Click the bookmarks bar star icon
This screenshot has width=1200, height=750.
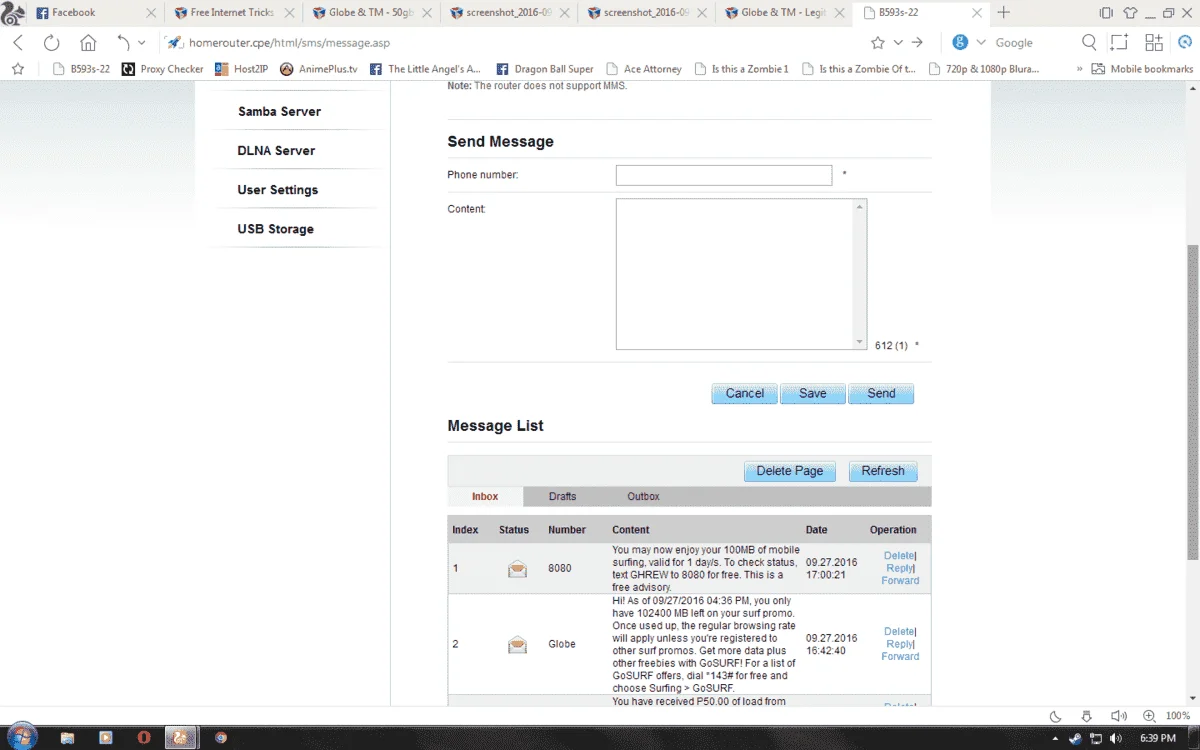tap(17, 69)
